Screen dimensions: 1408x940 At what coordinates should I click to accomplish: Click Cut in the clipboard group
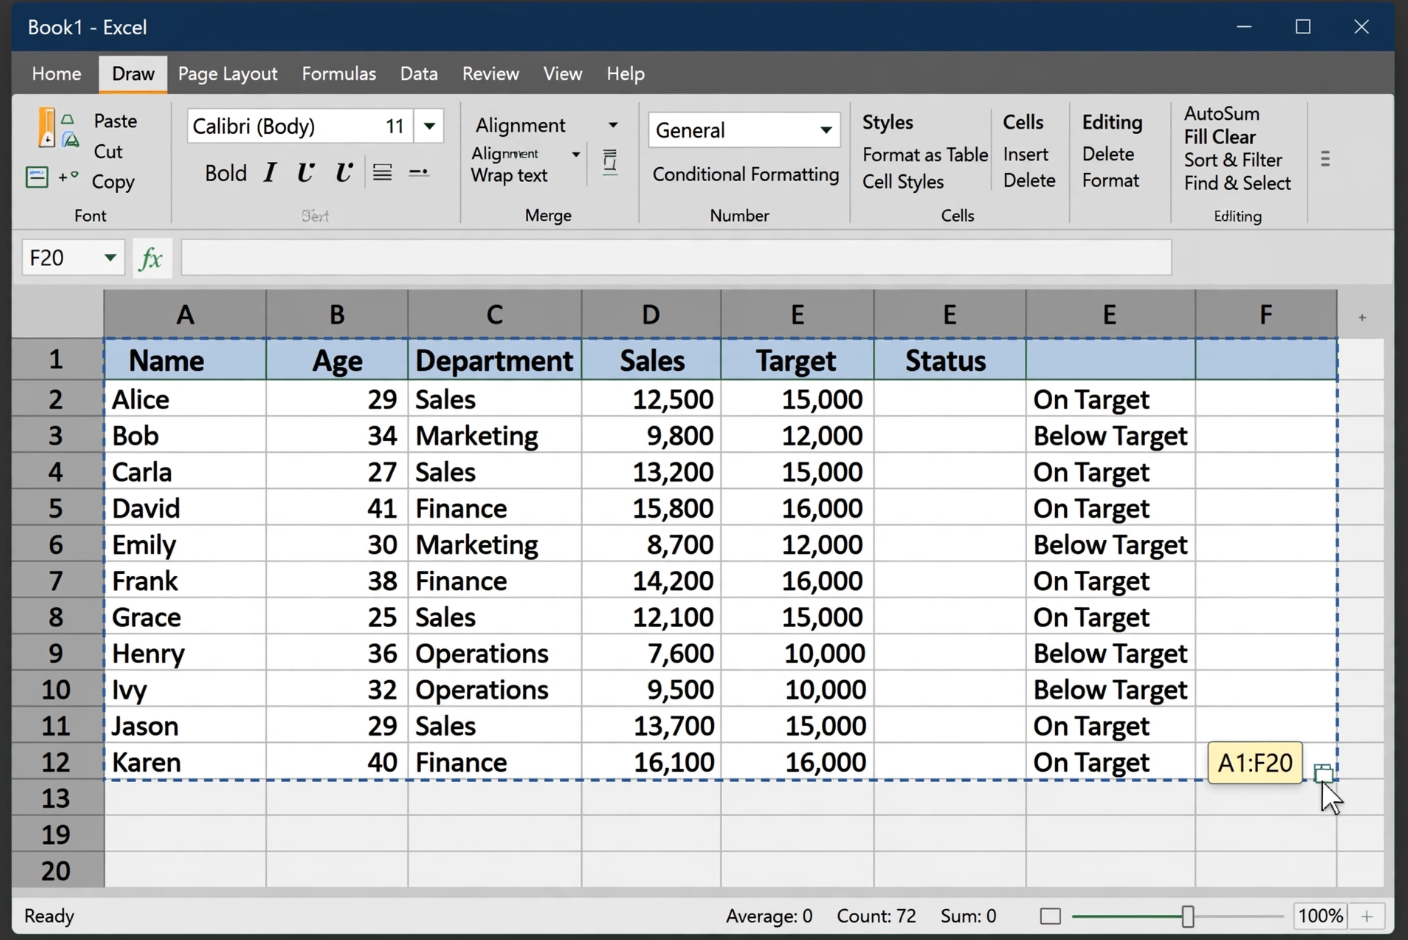[108, 152]
